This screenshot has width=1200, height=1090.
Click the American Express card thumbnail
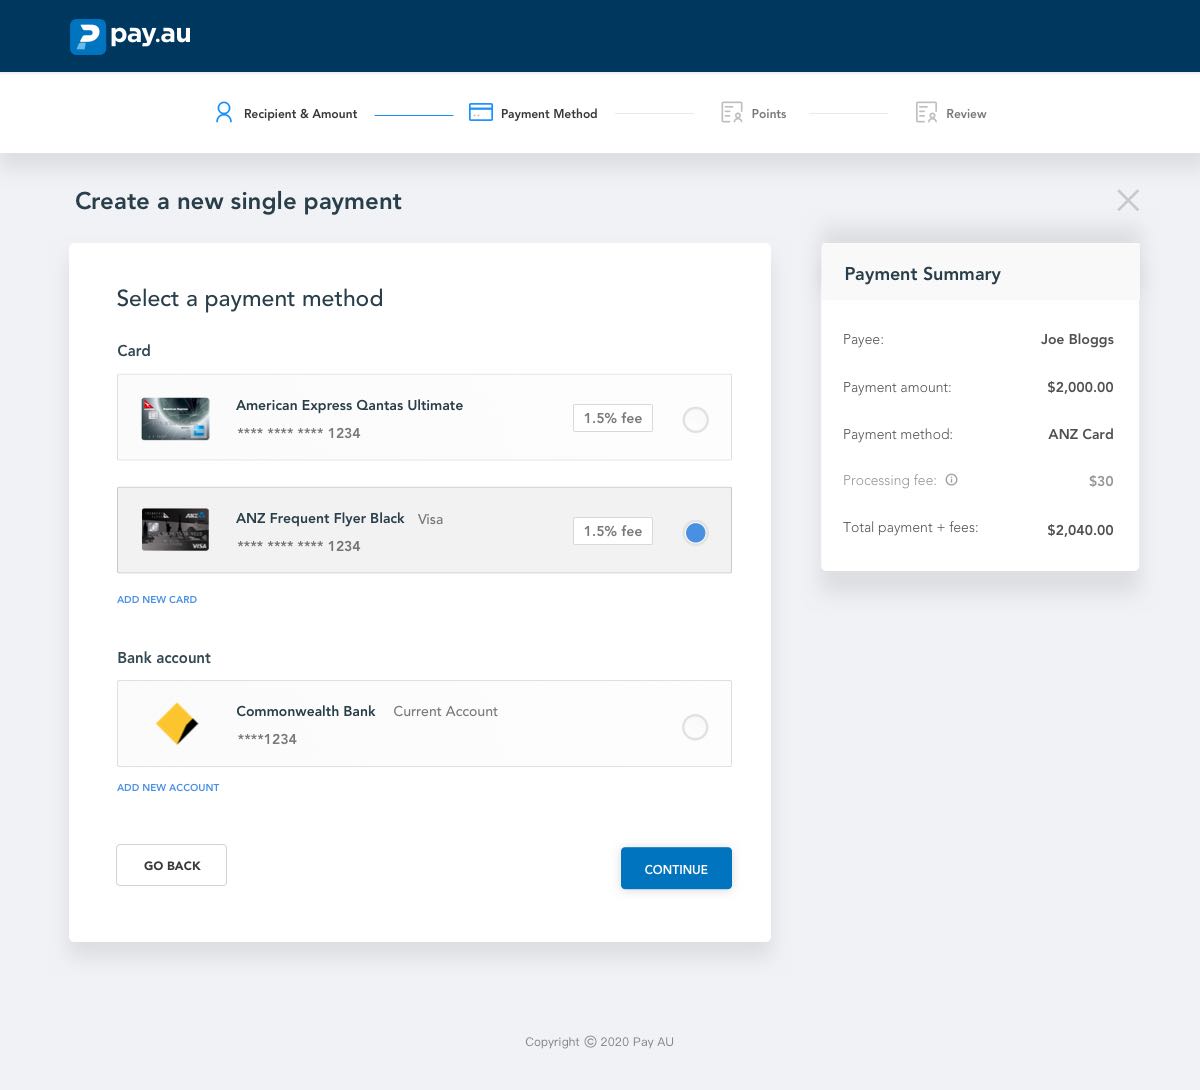[x=176, y=419]
